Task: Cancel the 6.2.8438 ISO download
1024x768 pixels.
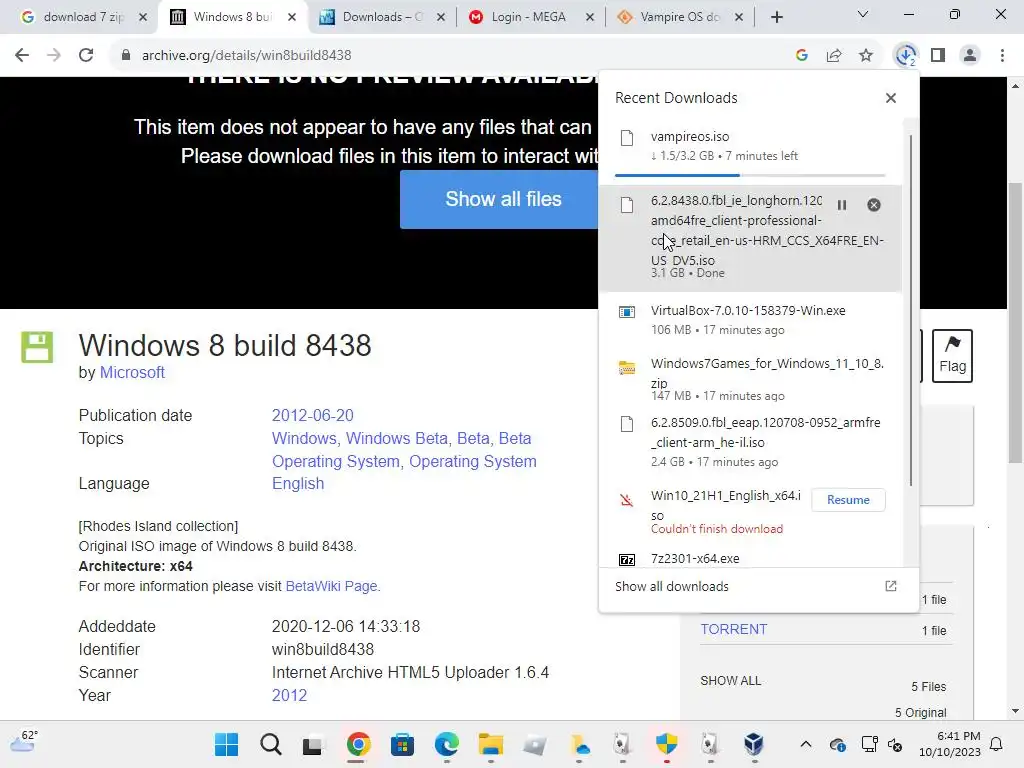Action: pyautogui.click(x=874, y=205)
